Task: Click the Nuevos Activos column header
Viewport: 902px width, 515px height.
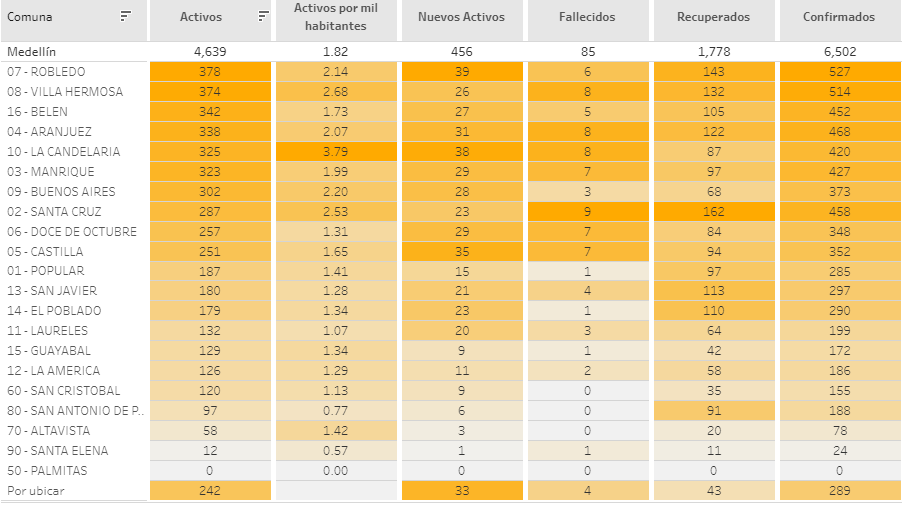Action: tap(461, 17)
